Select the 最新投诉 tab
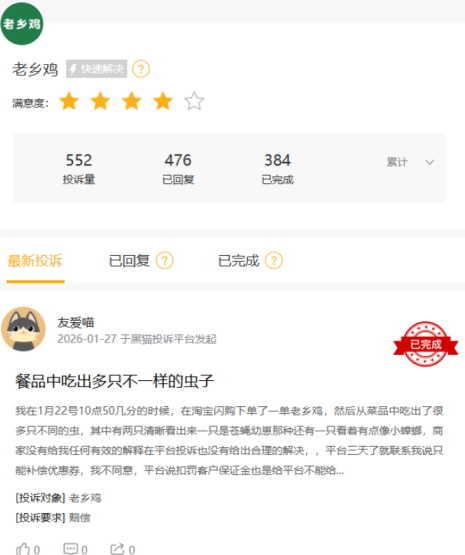Viewport: 465px width, 555px height. (35, 261)
